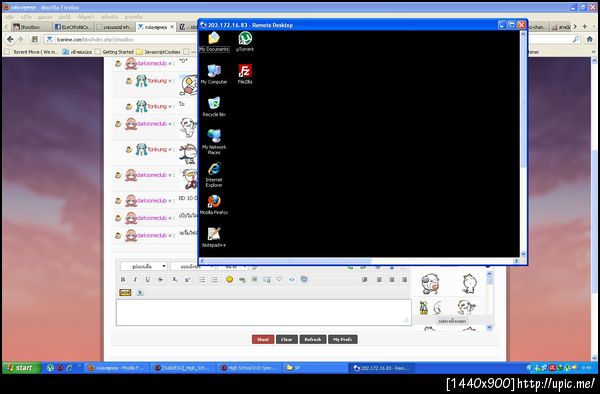600x394 pixels.
Task: Switch to SP folder taskbar button
Action: coord(315,368)
